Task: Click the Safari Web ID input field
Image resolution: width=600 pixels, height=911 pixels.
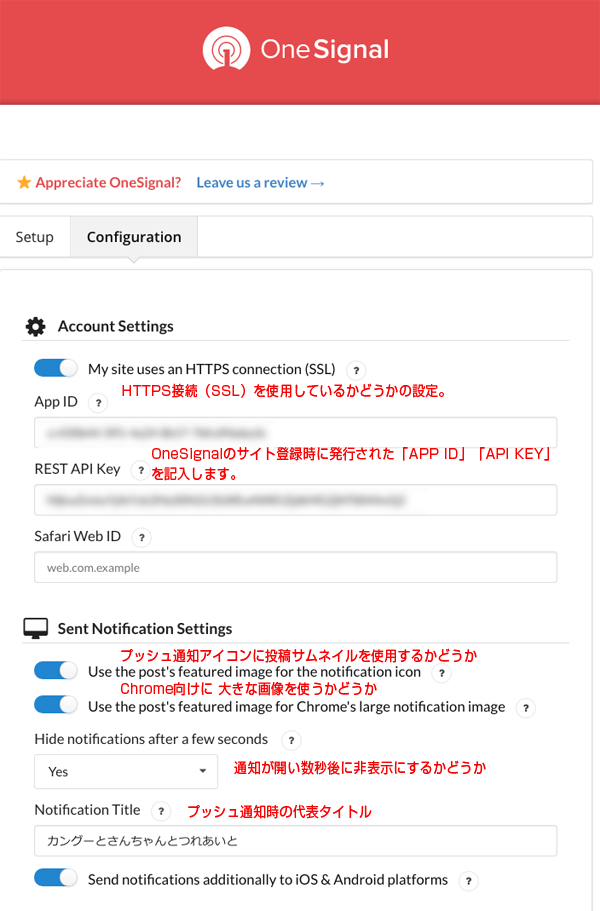Action: click(295, 568)
